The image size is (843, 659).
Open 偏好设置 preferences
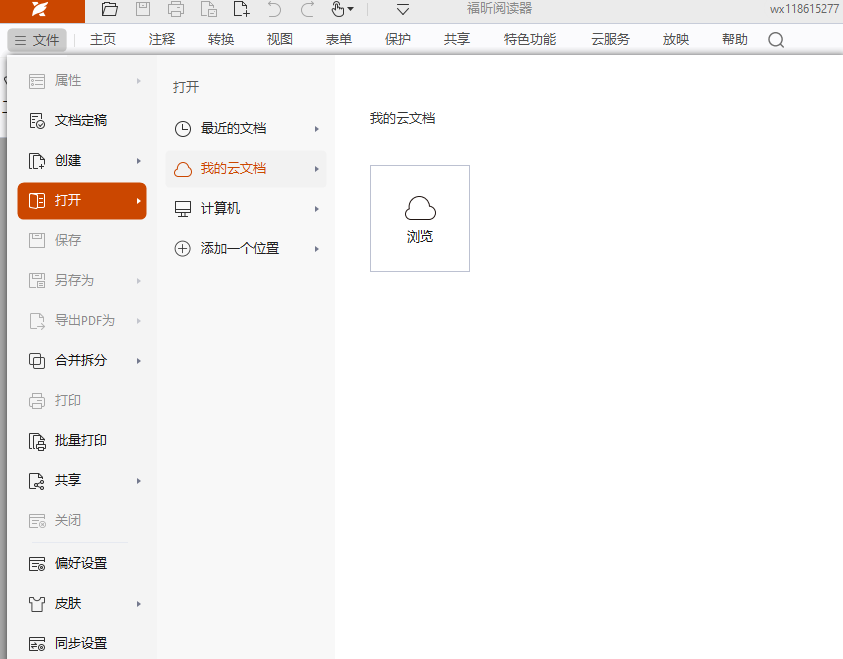tap(81, 563)
